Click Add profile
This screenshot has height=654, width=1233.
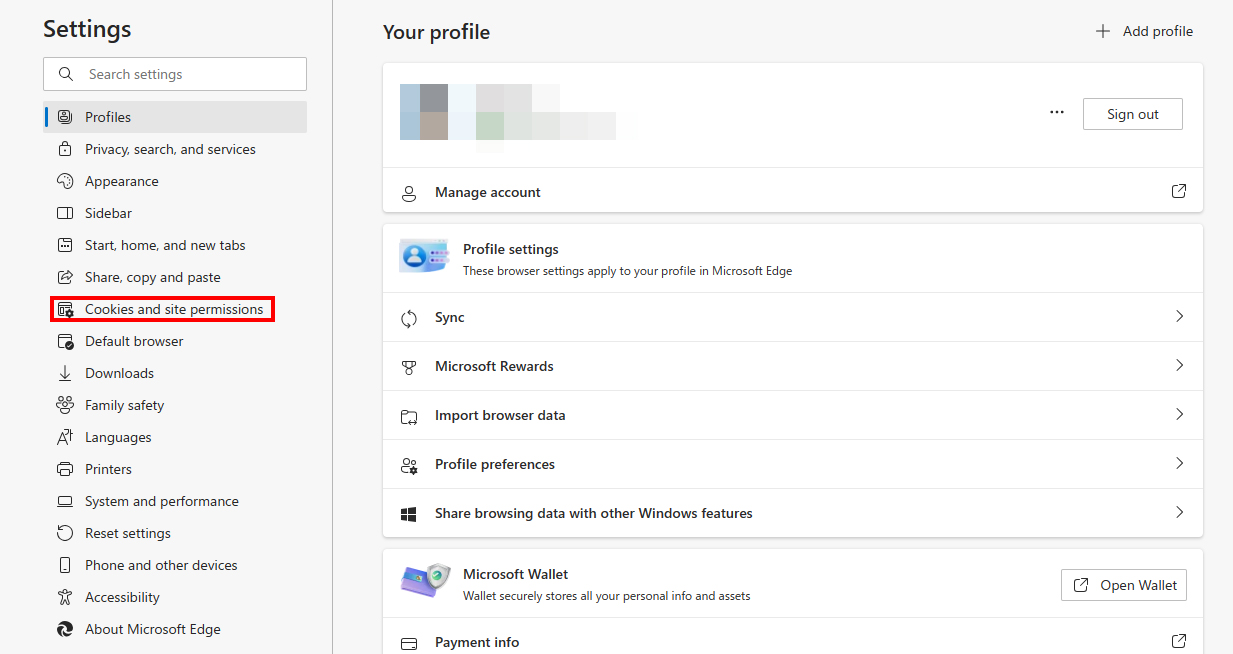(x=1144, y=31)
